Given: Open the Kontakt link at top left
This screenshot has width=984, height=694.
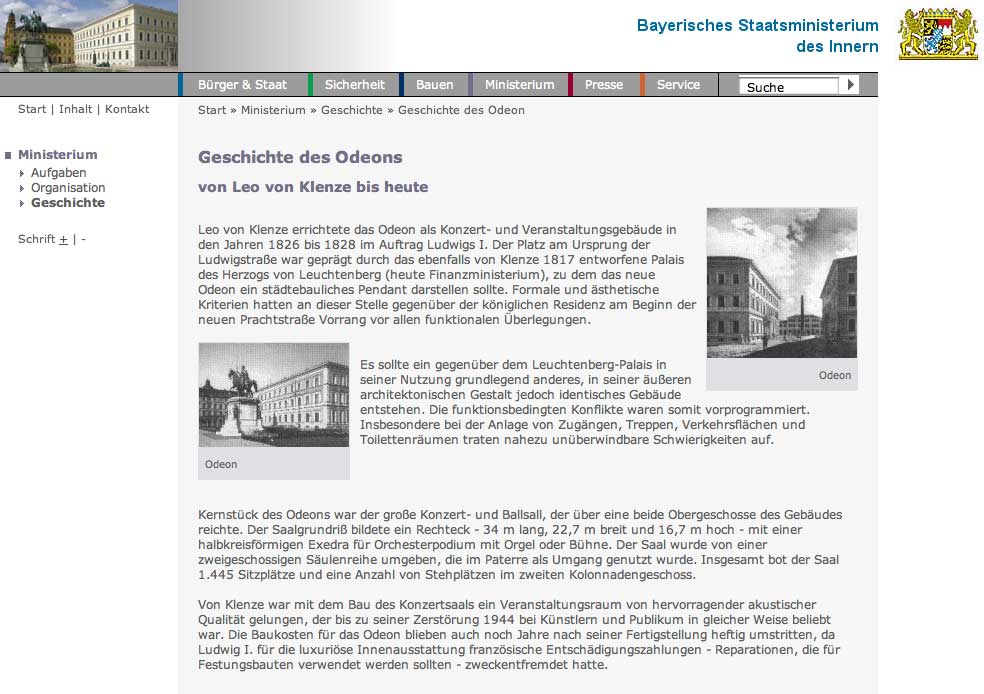Looking at the screenshot, I should (x=127, y=109).
